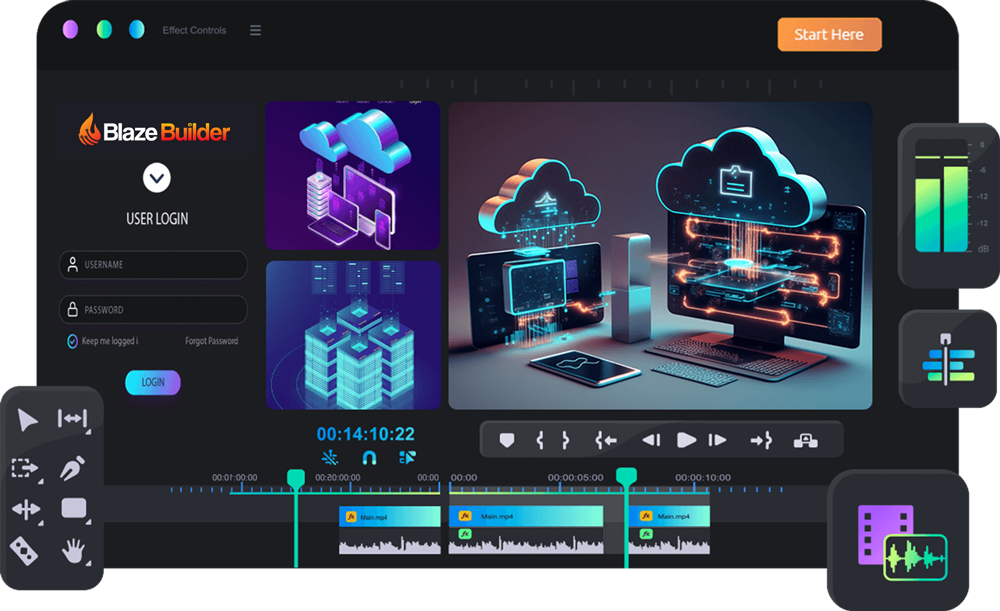The width and height of the screenshot is (1000, 611).
Task: Click the Lift/Extract button after Go to Out
Action: point(805,440)
